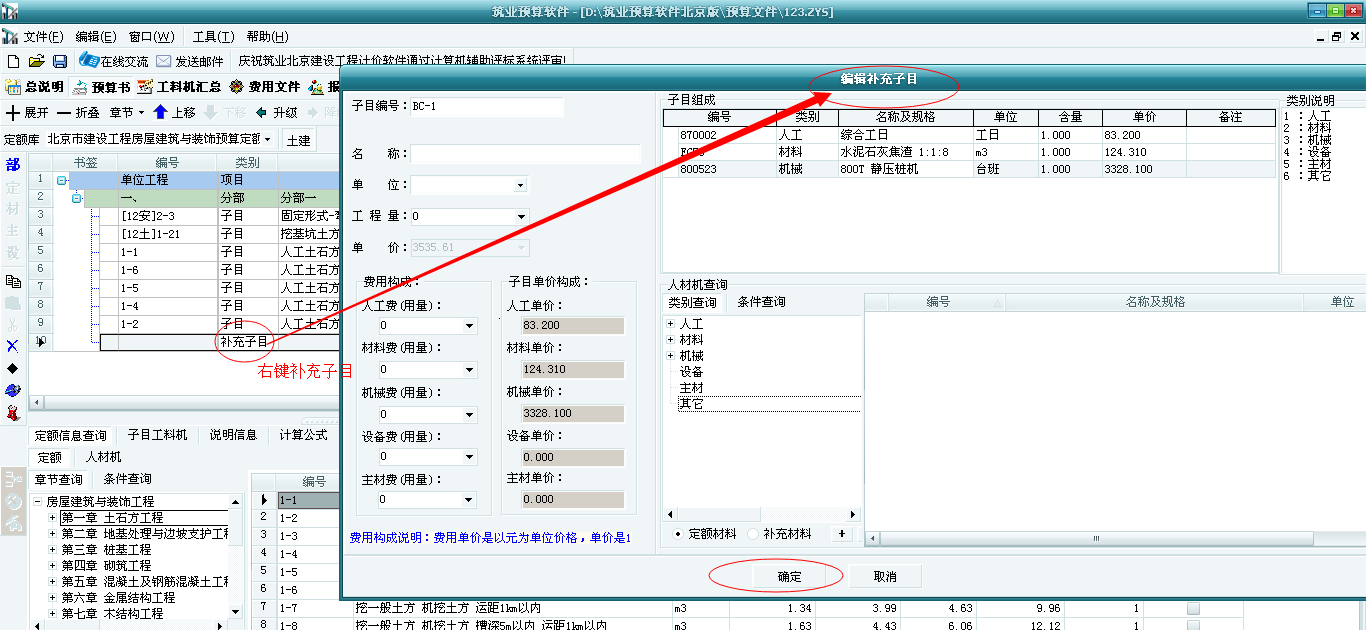1366x630 pixels.
Task: Open the 工具(T) menu
Action: (213, 37)
